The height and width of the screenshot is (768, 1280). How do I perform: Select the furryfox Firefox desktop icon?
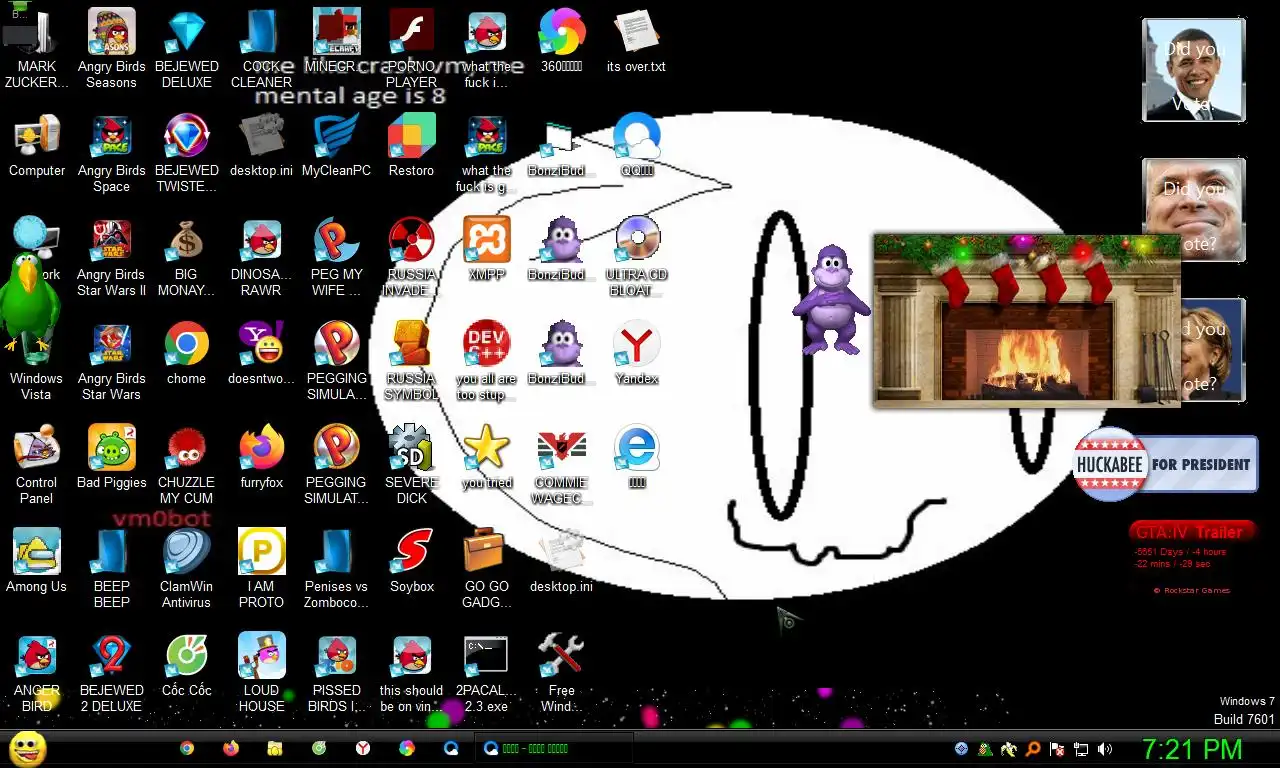tap(261, 458)
